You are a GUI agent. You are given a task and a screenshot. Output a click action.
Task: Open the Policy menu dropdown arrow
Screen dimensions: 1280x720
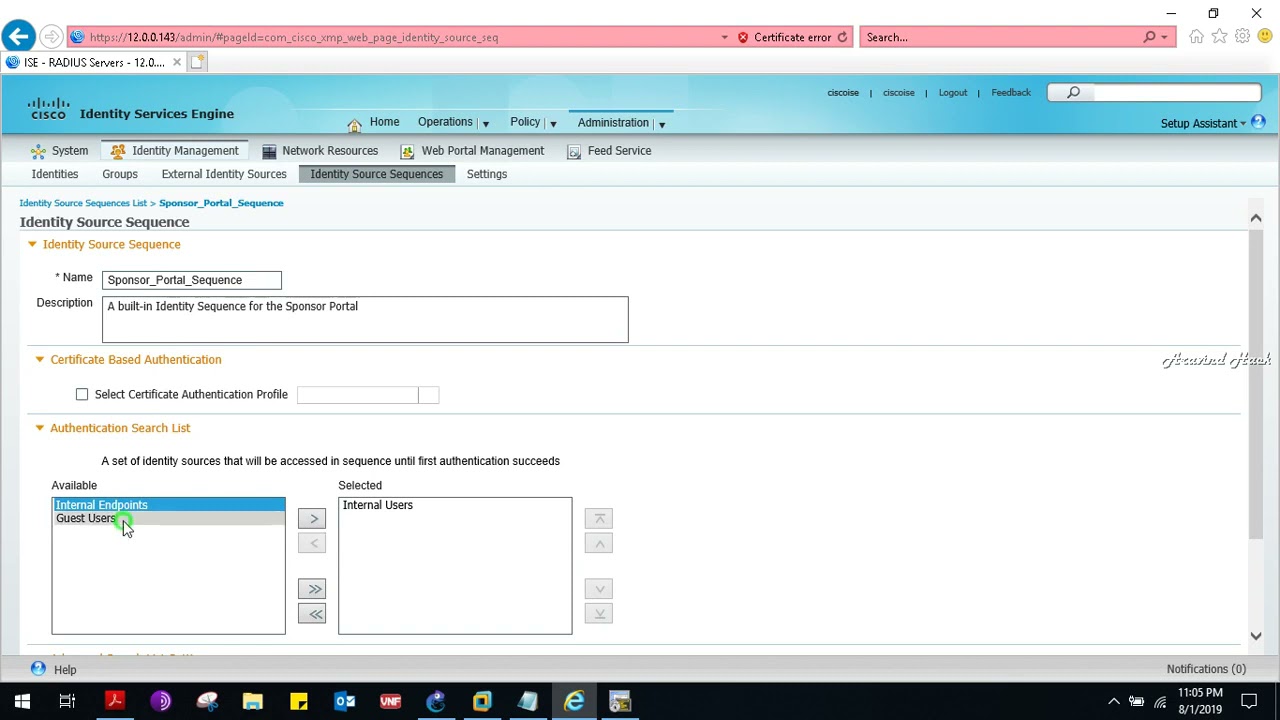pyautogui.click(x=553, y=124)
